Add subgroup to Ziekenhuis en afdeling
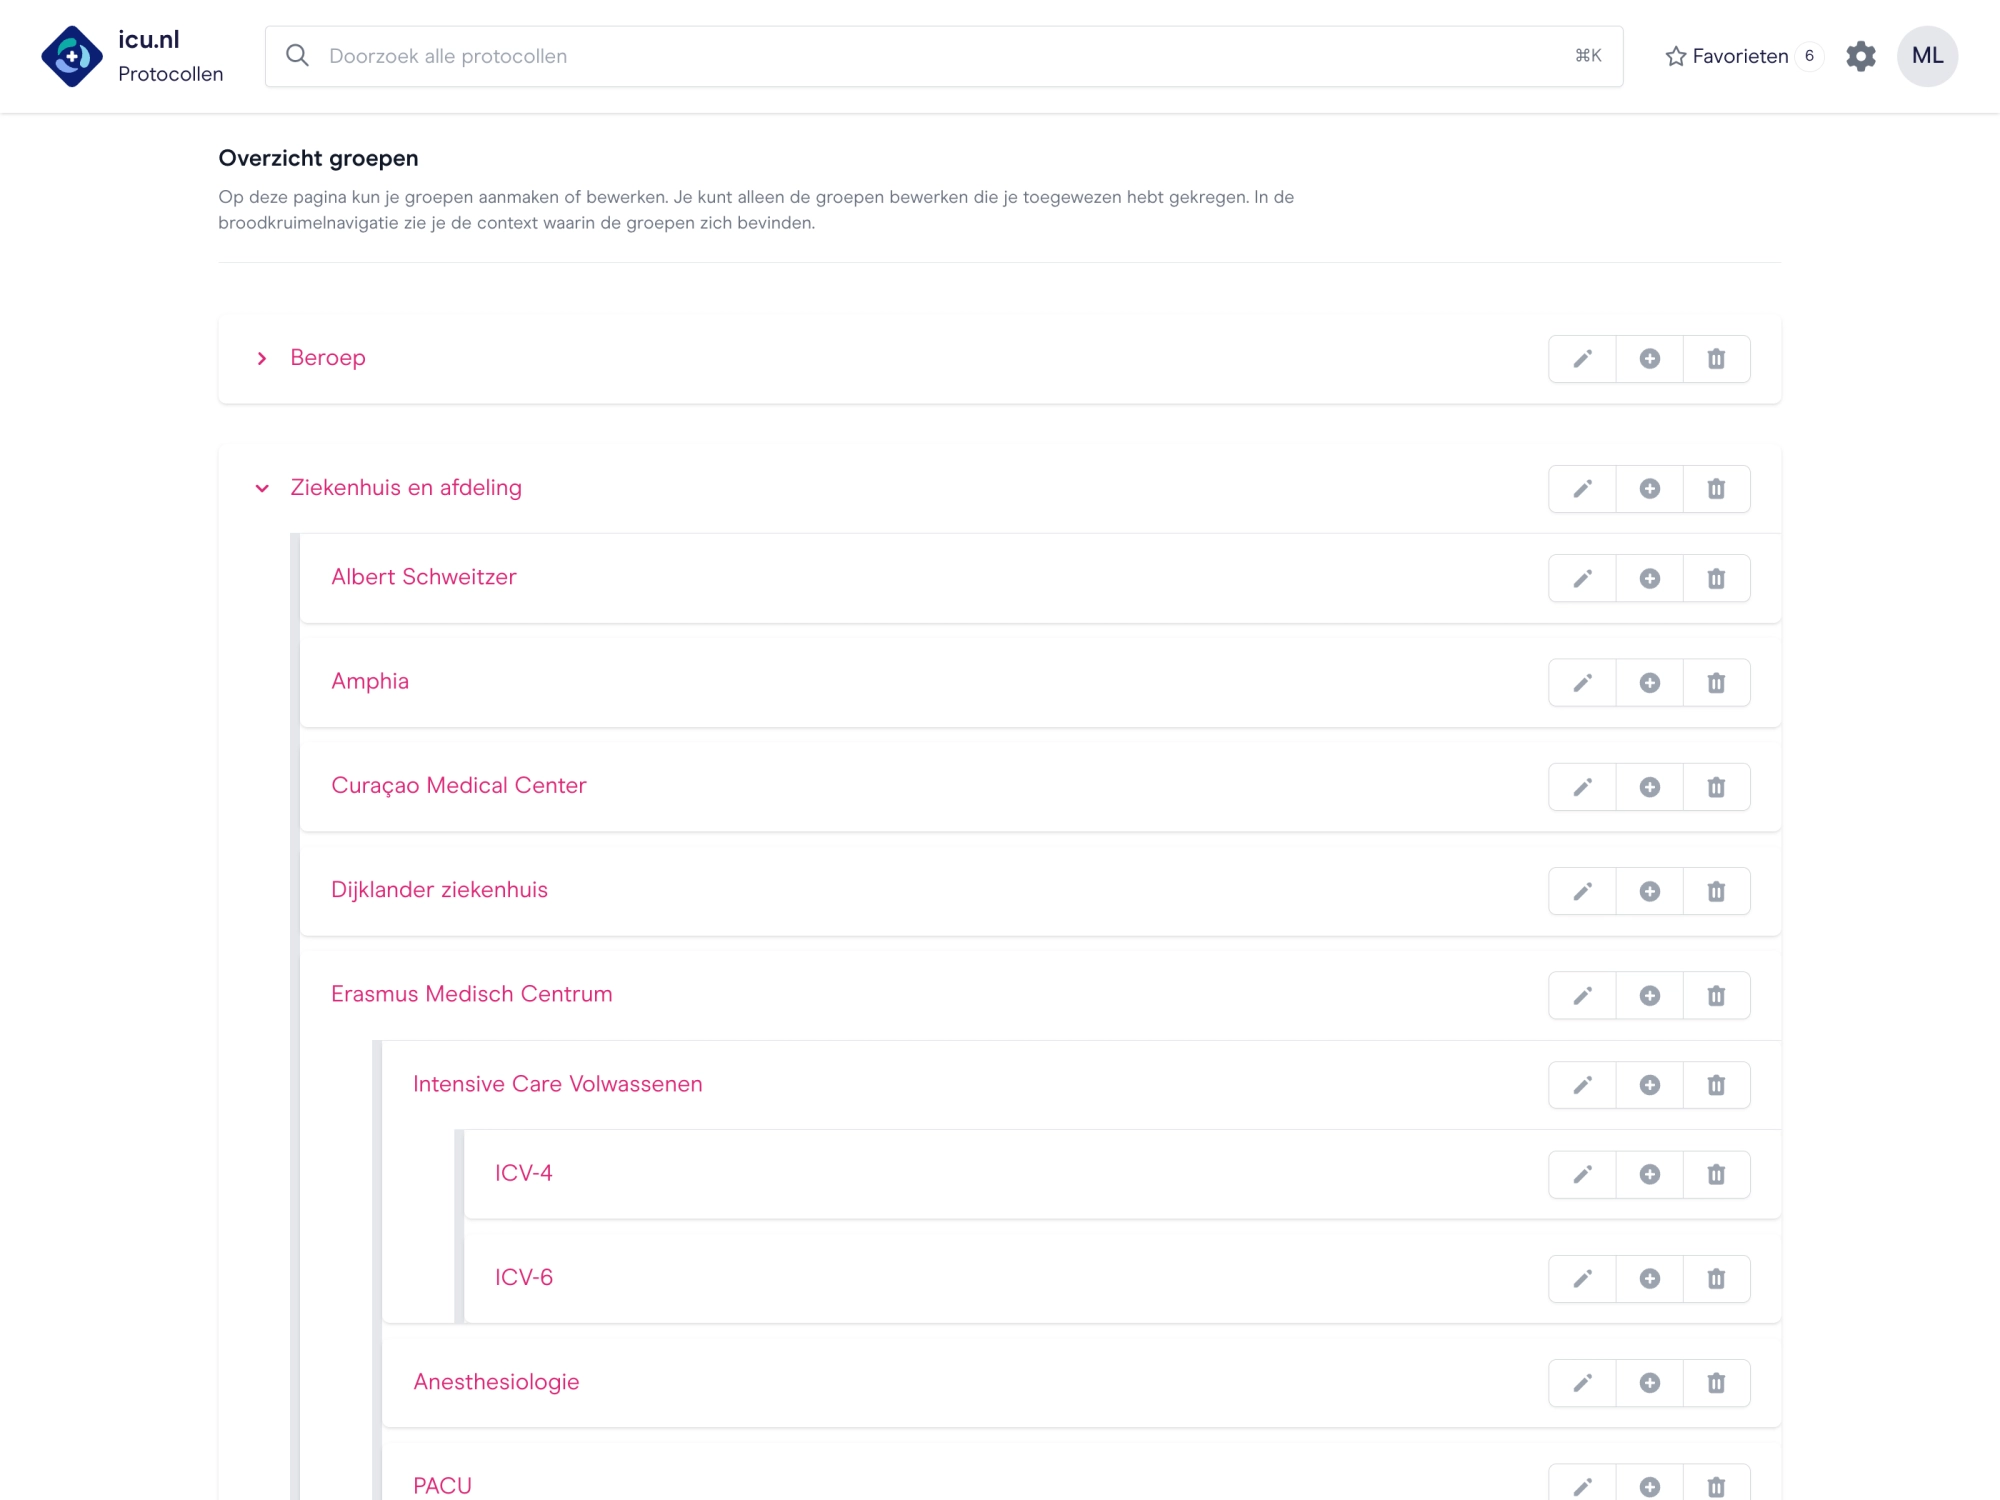This screenshot has height=1500, width=2000. (x=1649, y=489)
